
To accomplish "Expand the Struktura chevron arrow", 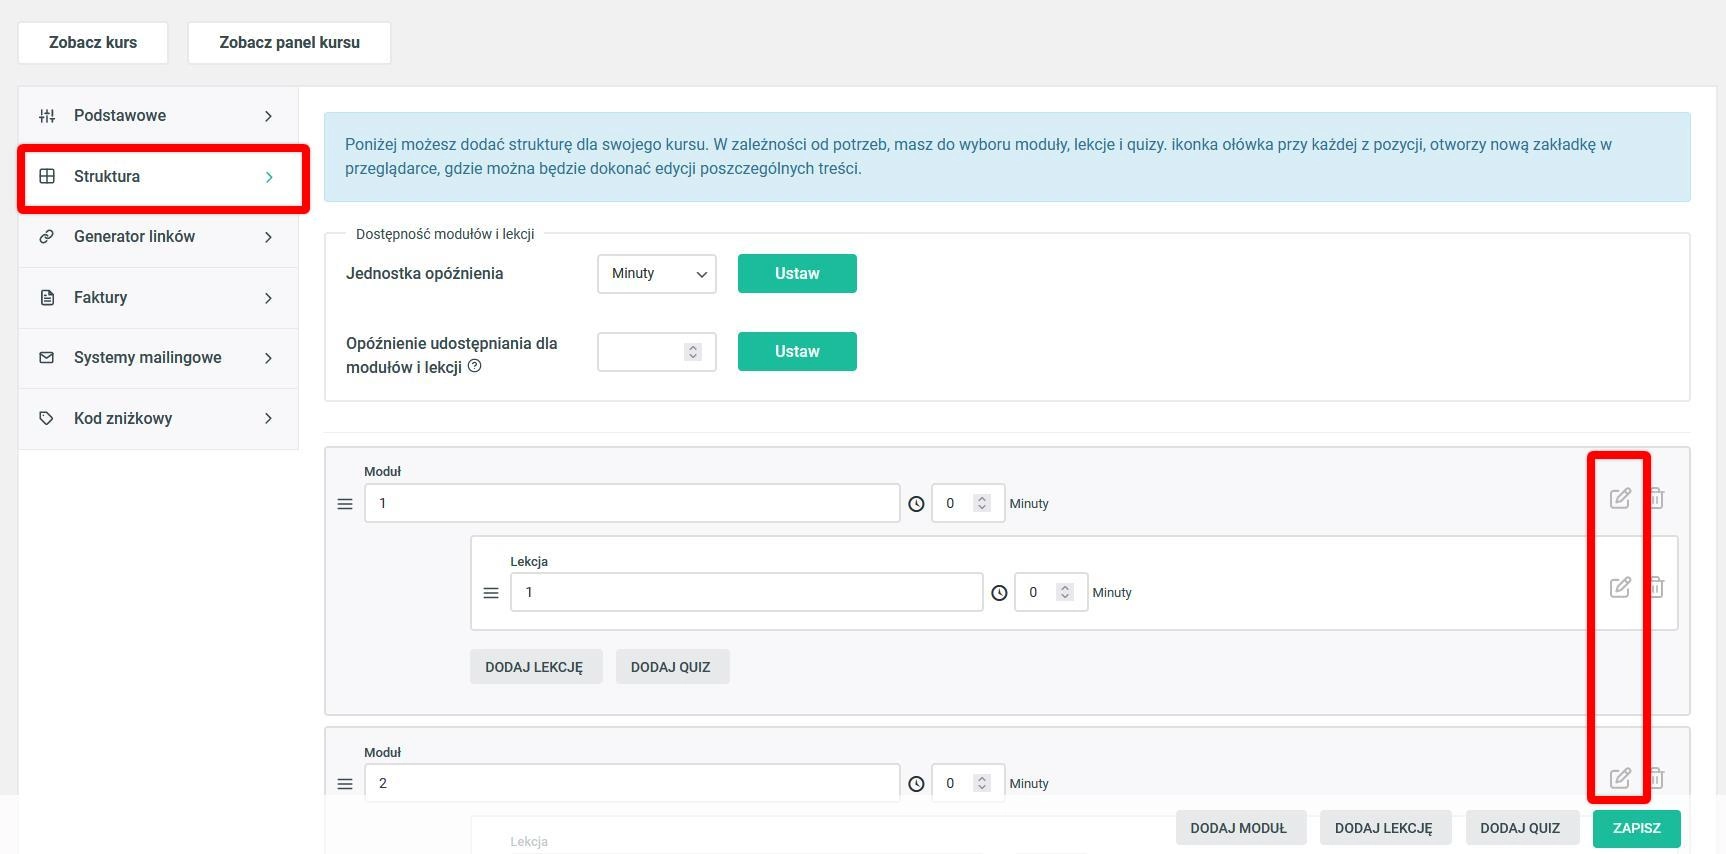I will [268, 177].
